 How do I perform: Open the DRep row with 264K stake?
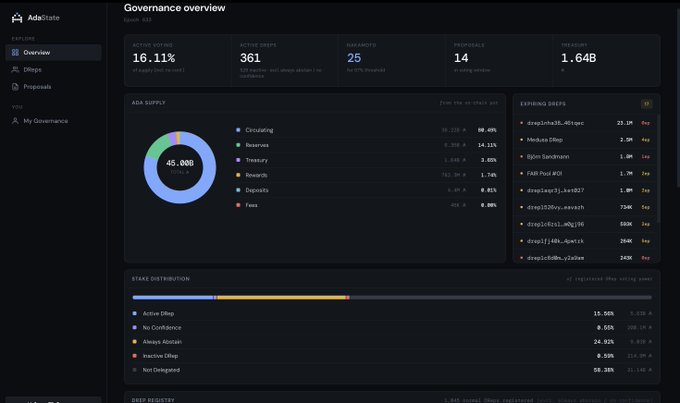pyautogui.click(x=585, y=241)
